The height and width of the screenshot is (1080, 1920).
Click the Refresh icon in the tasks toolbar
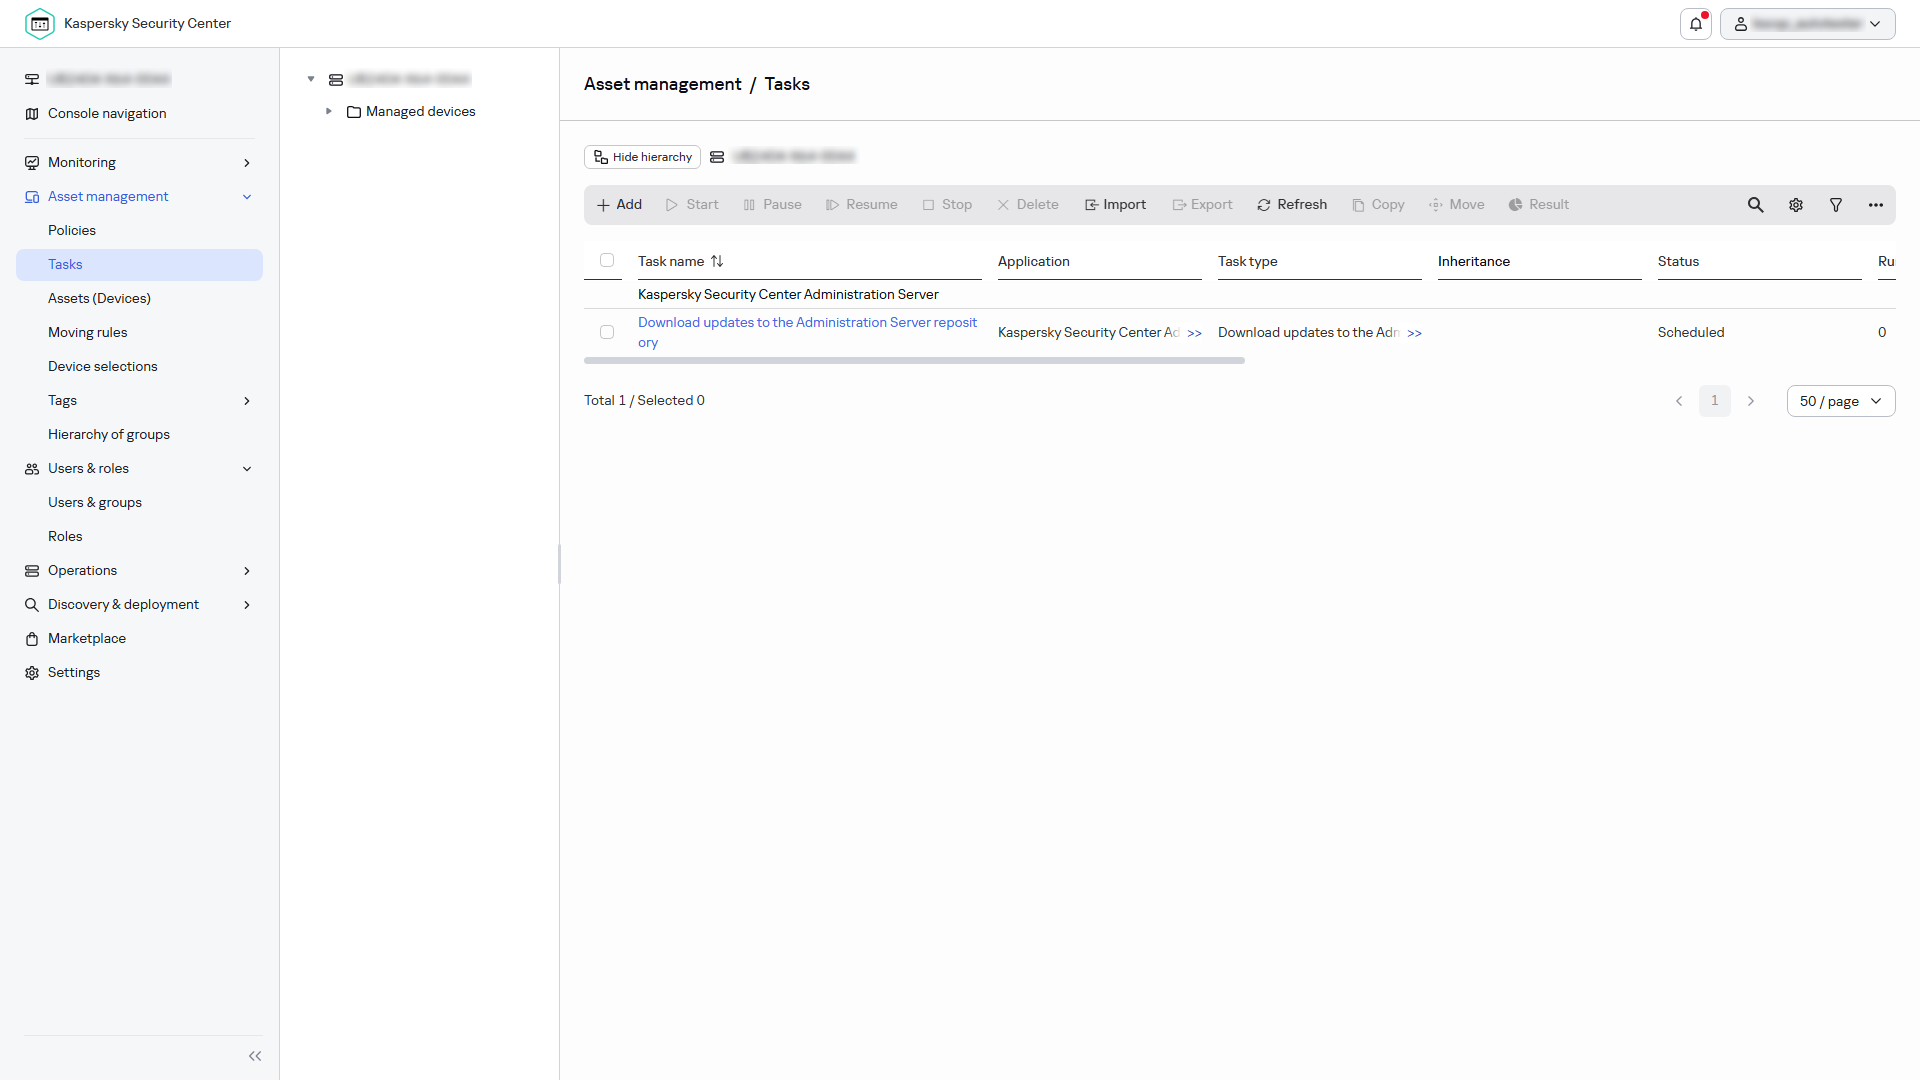pyautogui.click(x=1292, y=204)
